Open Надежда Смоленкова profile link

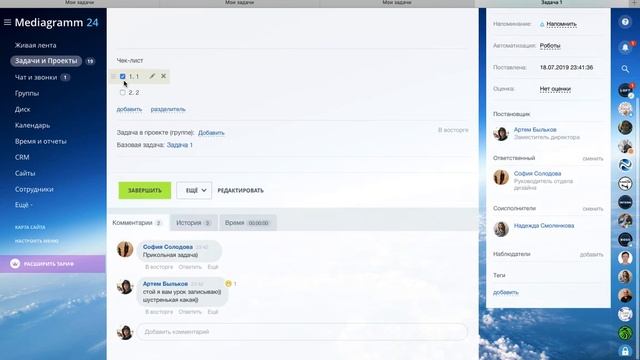pos(544,225)
